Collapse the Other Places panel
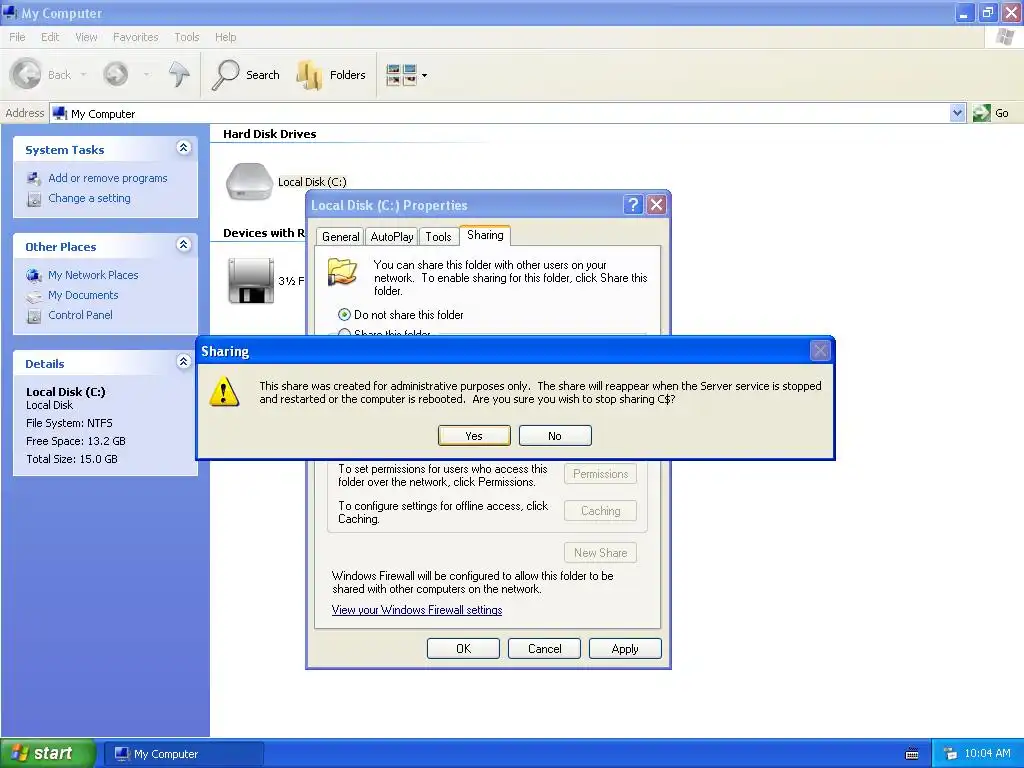The image size is (1024, 768). tap(184, 244)
